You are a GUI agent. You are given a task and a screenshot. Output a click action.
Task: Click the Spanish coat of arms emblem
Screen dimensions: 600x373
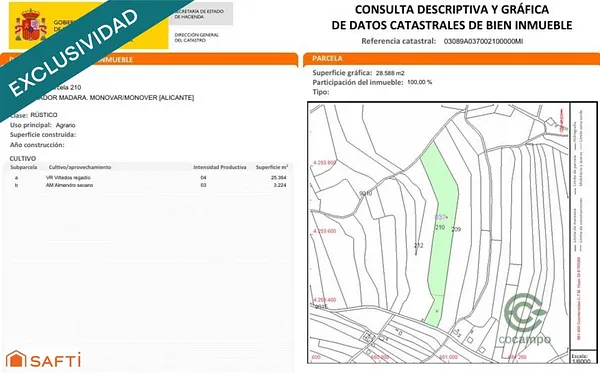30,25
